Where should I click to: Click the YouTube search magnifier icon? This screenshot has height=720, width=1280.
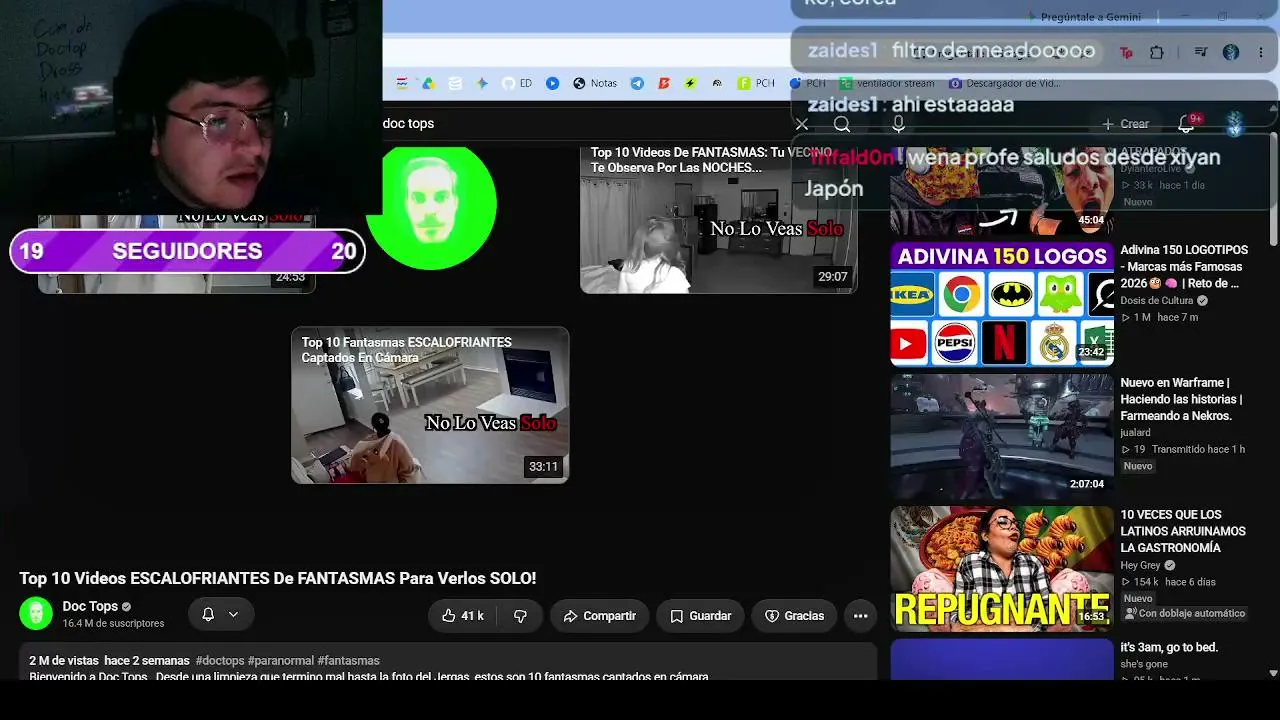pyautogui.click(x=842, y=124)
